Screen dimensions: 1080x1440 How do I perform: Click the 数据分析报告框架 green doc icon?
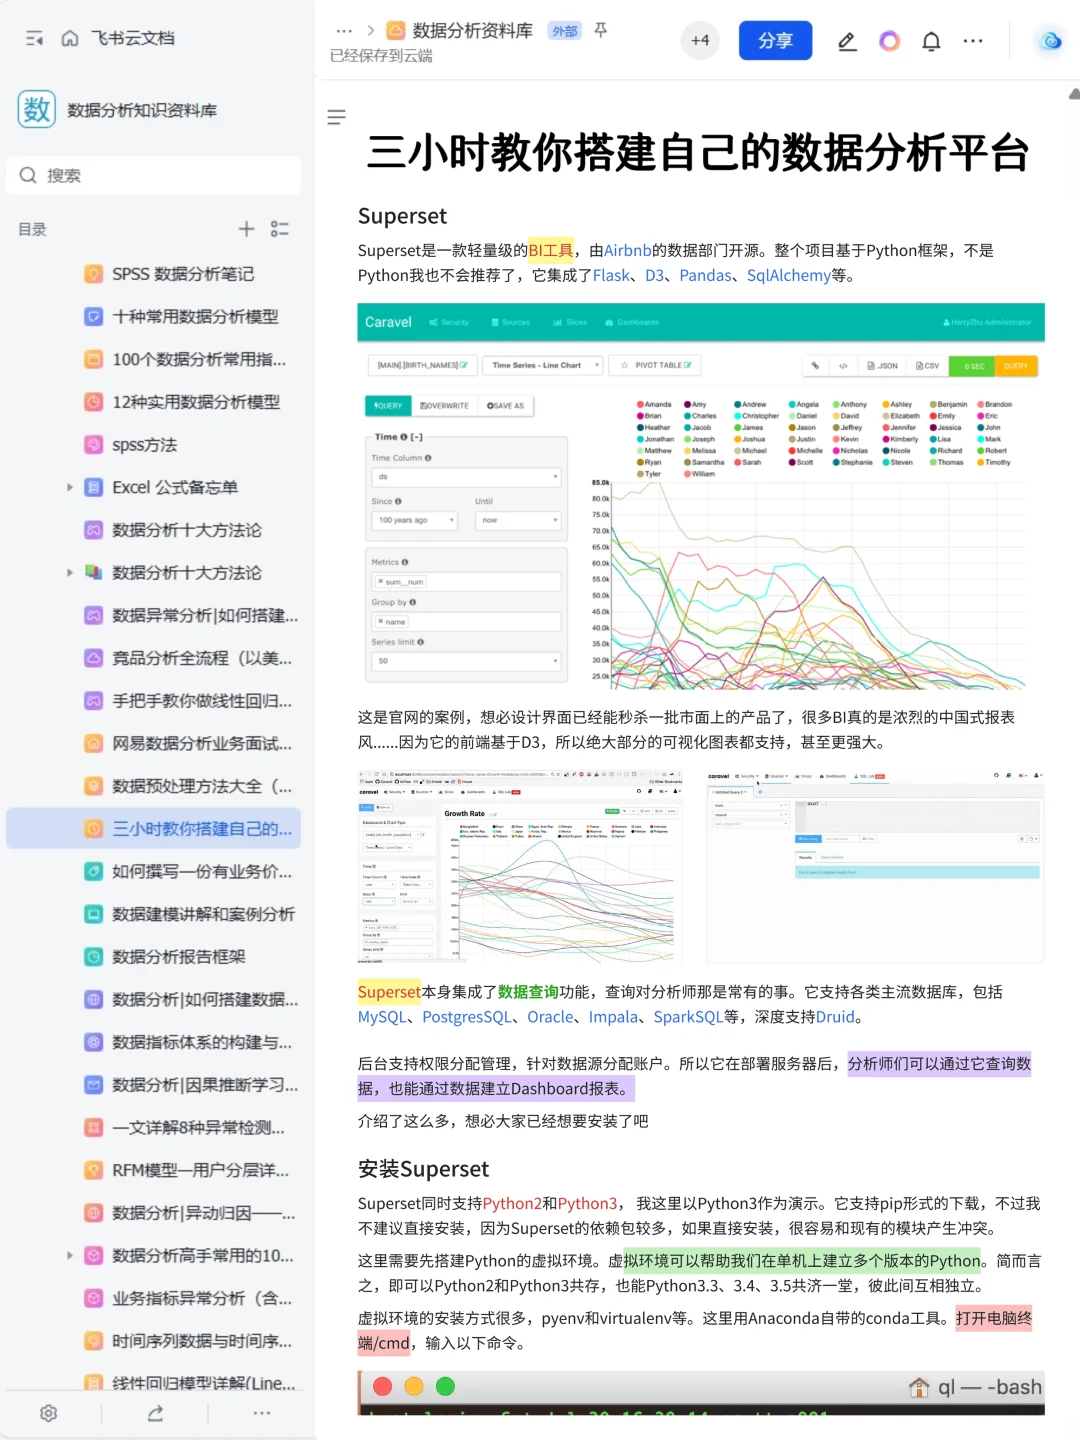pyautogui.click(x=93, y=957)
